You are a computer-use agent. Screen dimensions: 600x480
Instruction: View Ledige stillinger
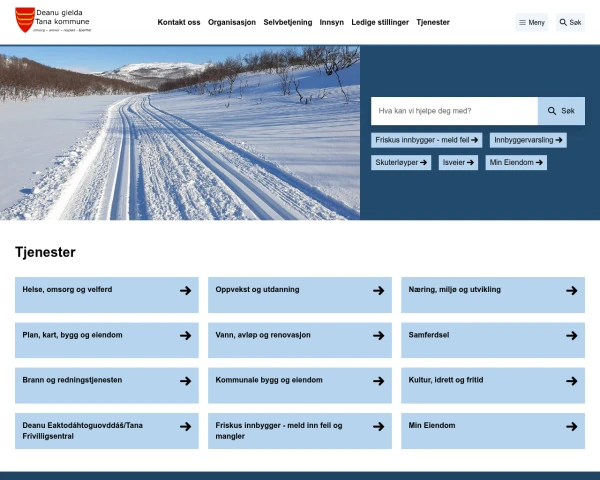point(380,22)
